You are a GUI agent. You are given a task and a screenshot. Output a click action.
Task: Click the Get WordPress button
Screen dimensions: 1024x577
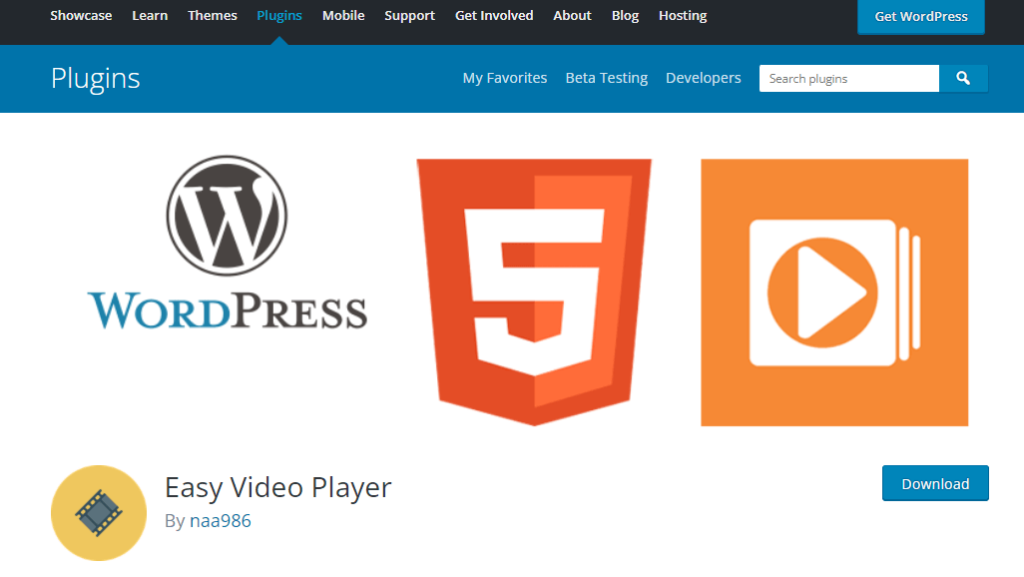coord(921,16)
